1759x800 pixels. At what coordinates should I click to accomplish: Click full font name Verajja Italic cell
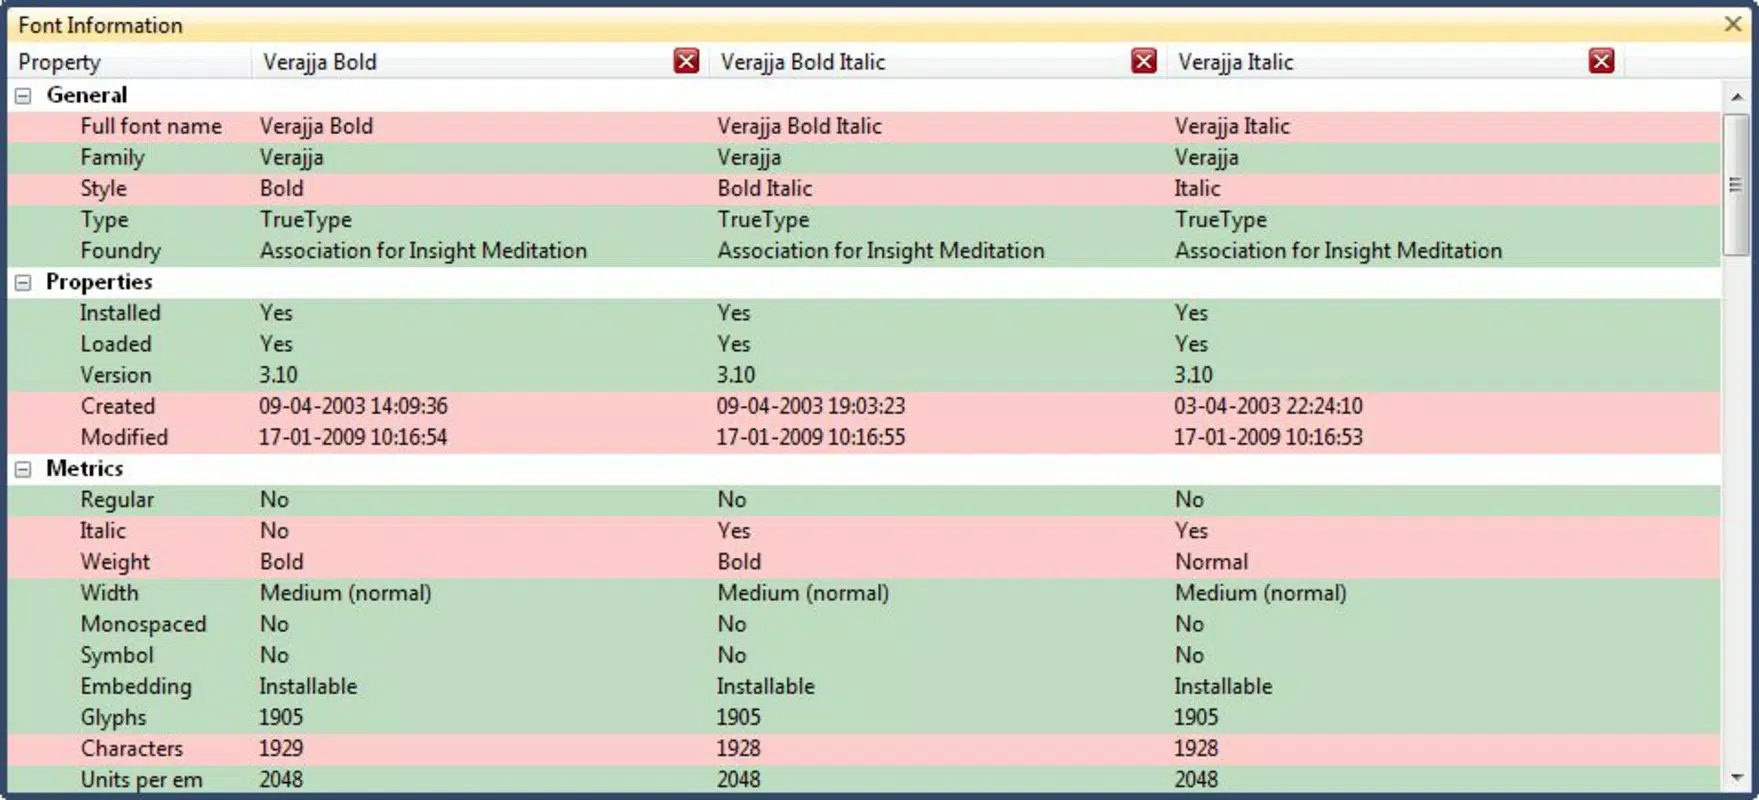coord(1232,126)
